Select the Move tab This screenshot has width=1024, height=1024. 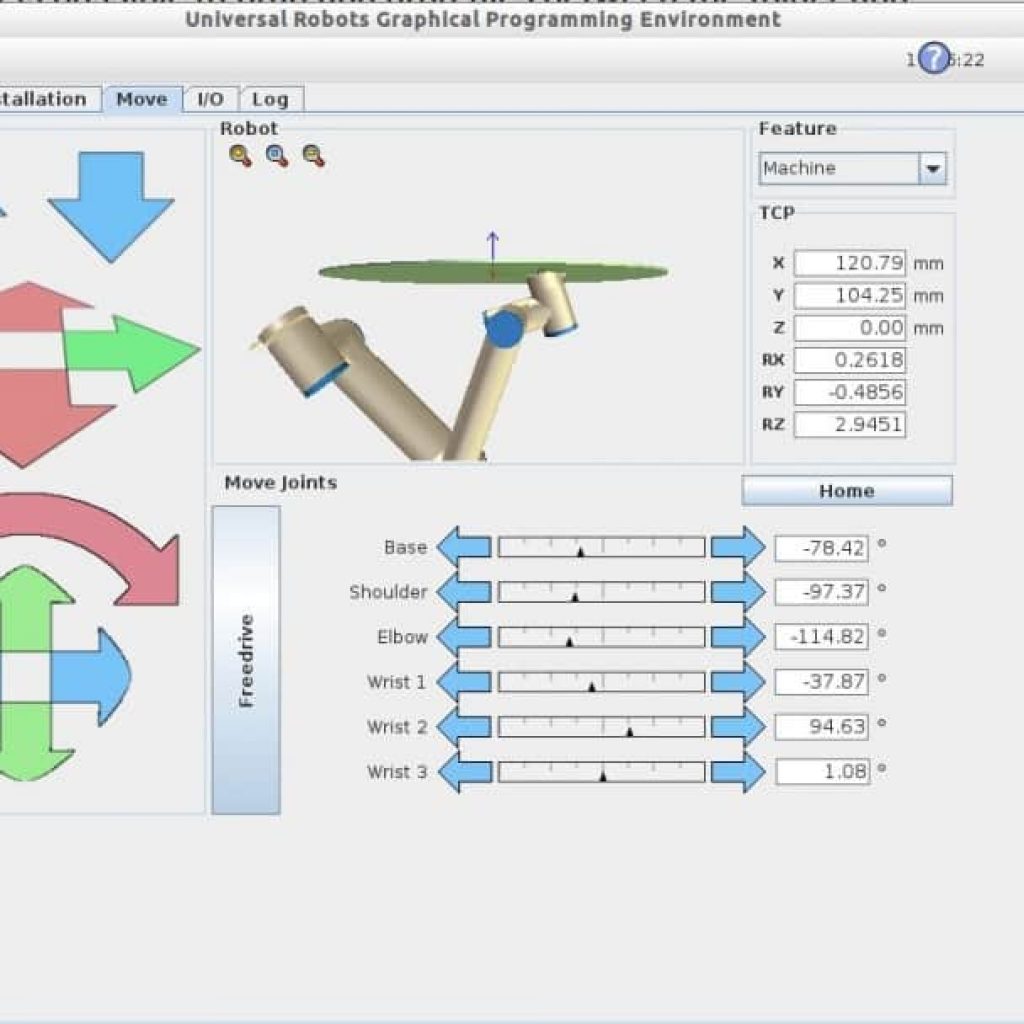click(x=142, y=99)
